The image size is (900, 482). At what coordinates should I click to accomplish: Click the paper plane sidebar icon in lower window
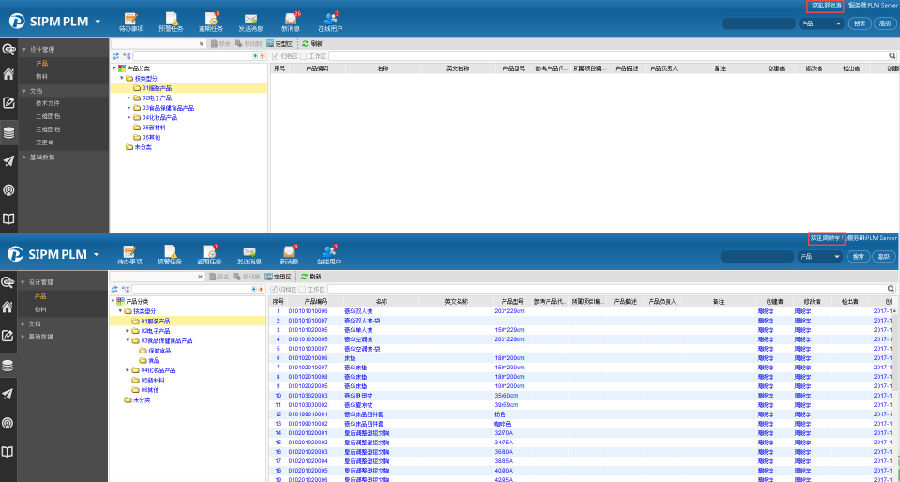tap(9, 394)
